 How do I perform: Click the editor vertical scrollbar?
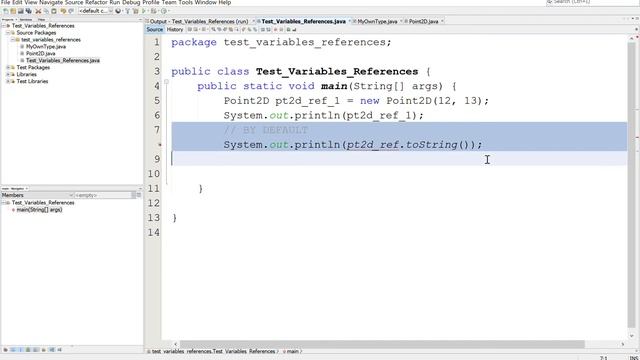[x=631, y=184]
